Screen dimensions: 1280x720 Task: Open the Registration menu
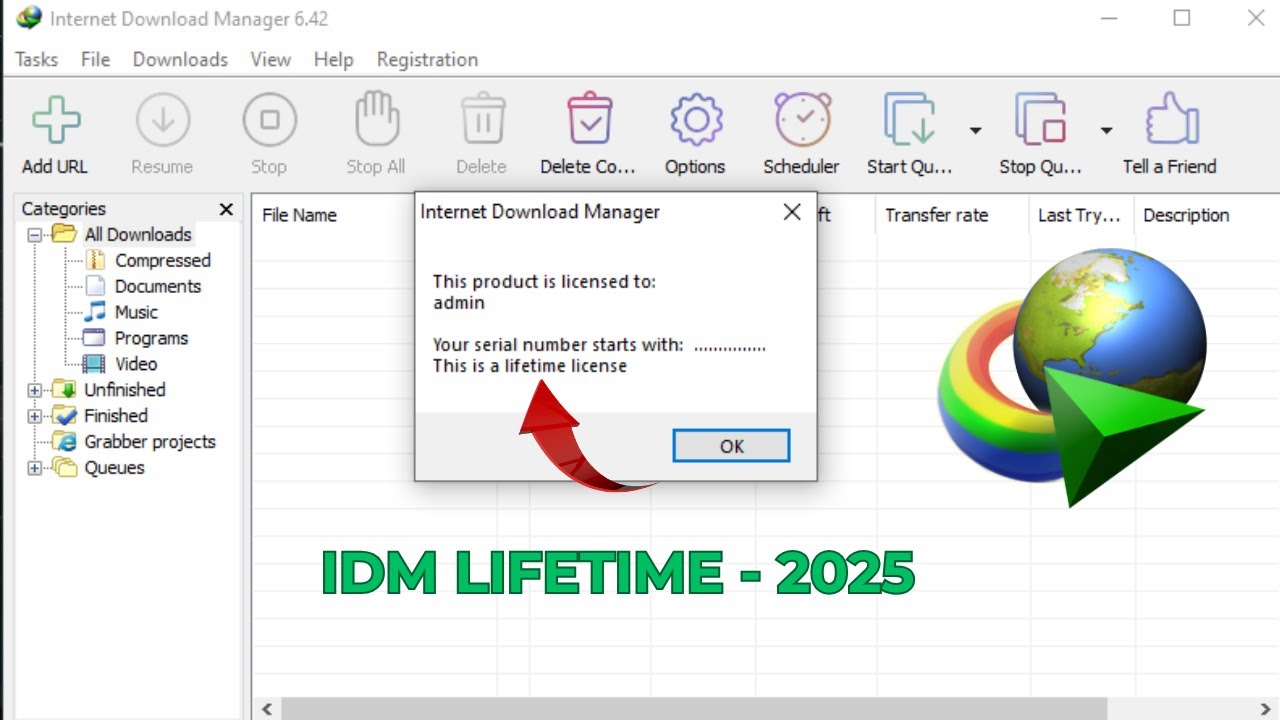tap(427, 60)
